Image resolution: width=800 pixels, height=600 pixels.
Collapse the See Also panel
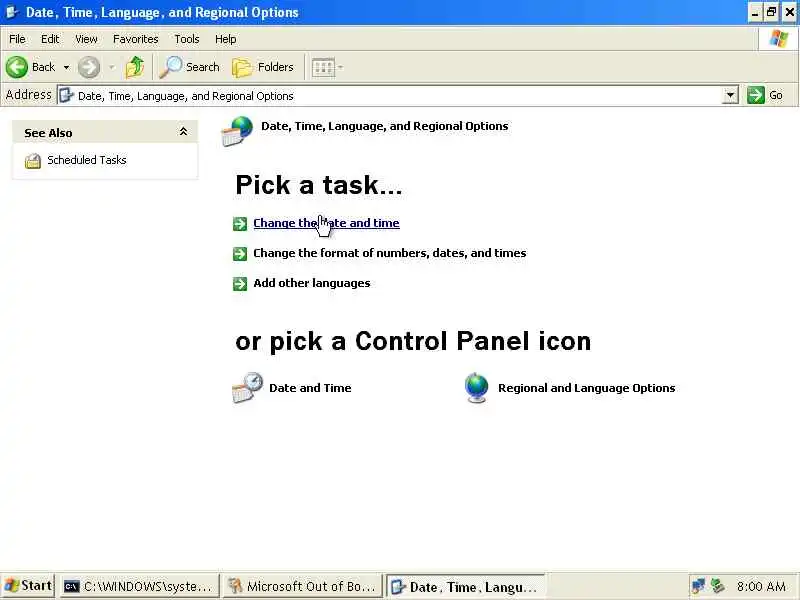[183, 132]
